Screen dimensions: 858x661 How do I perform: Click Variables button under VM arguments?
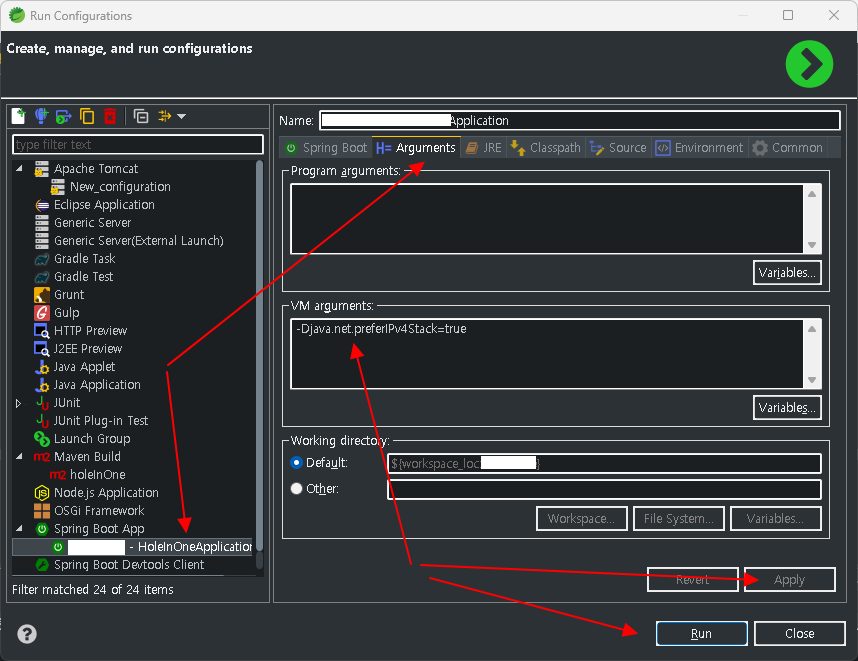787,408
